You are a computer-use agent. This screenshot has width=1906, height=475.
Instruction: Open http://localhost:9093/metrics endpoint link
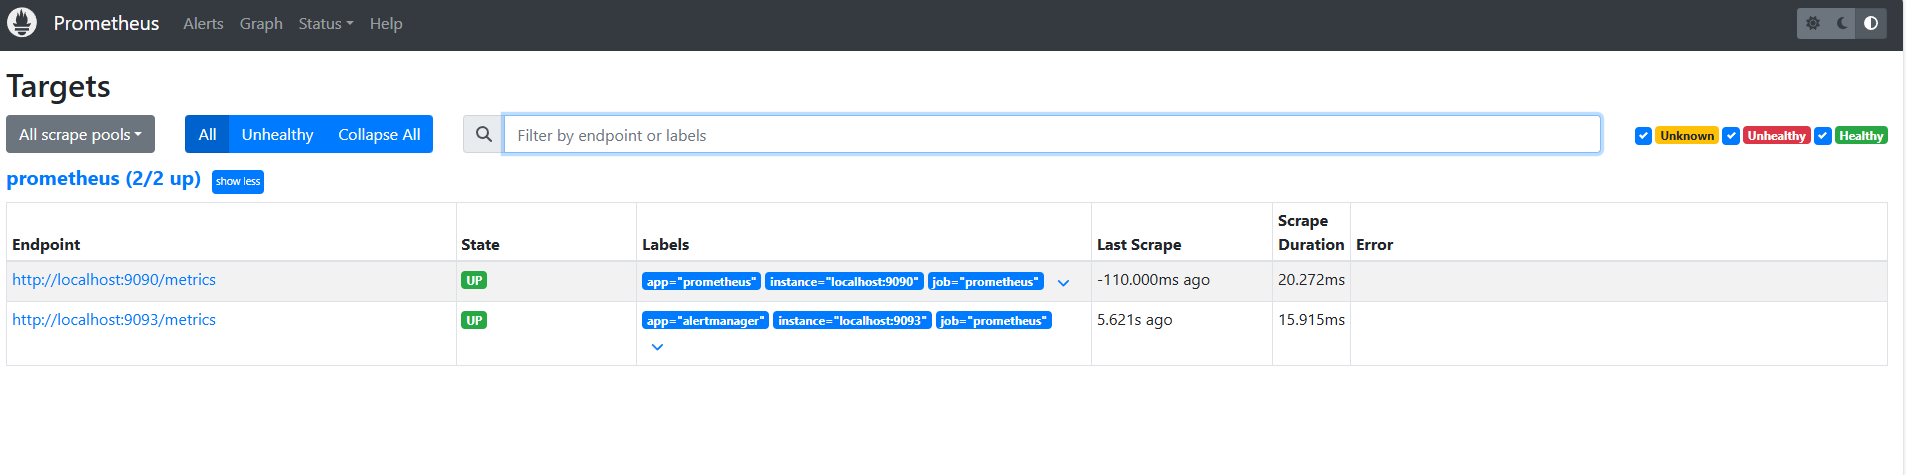114,320
